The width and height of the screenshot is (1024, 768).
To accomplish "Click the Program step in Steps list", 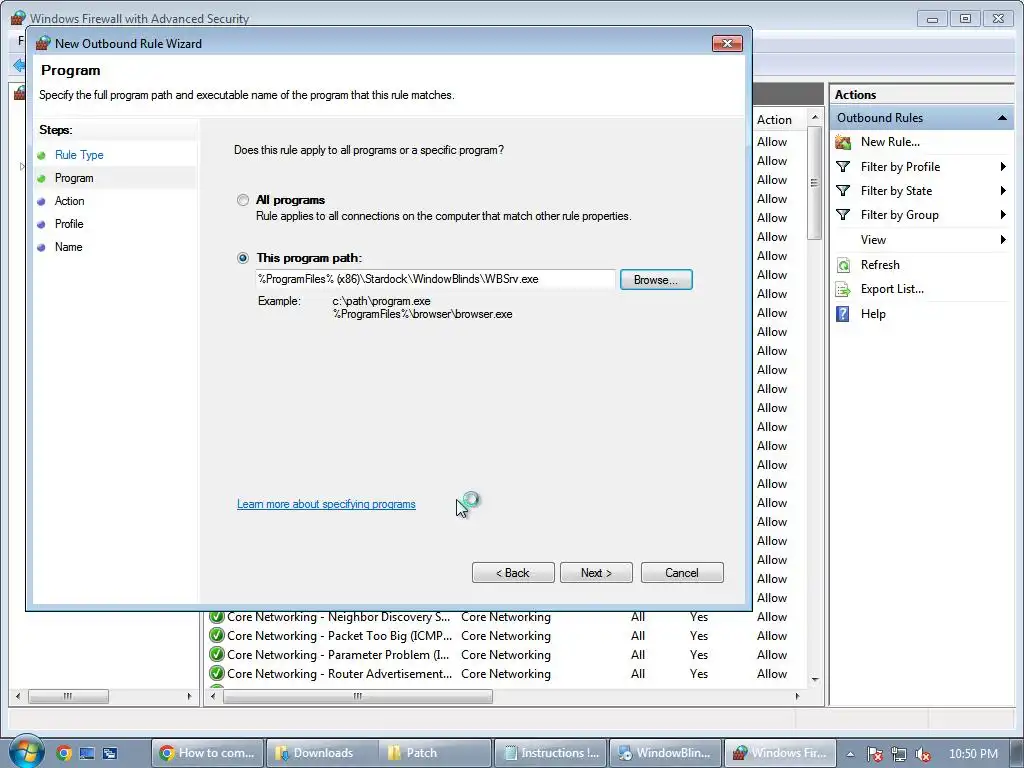I will (74, 178).
